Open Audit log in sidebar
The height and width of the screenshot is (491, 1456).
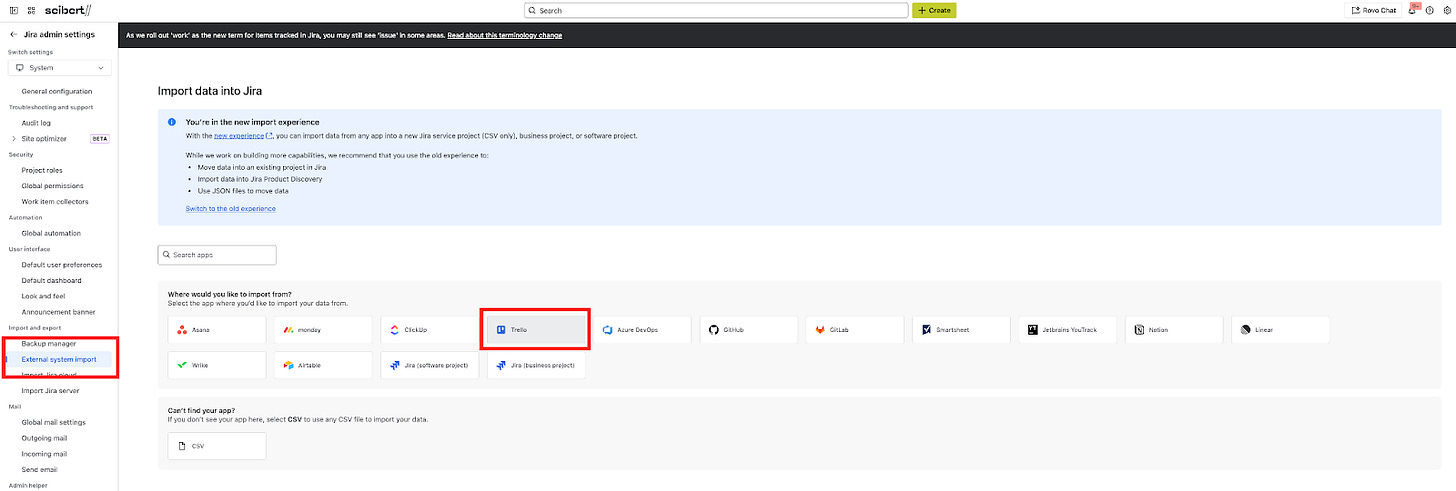point(36,123)
